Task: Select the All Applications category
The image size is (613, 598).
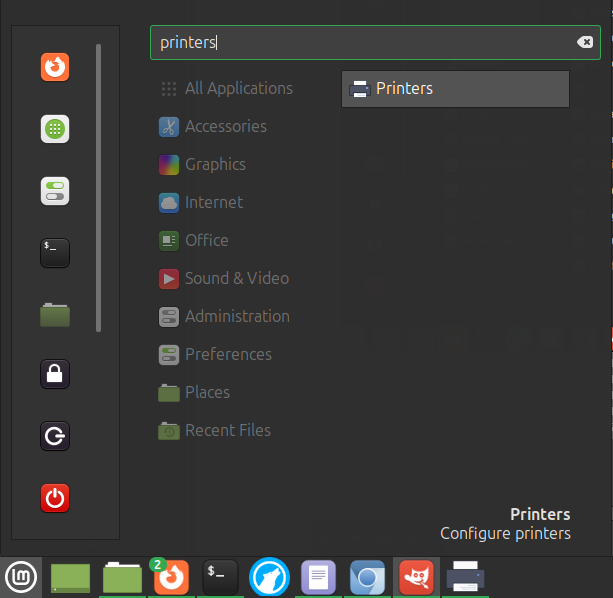Action: 238,89
